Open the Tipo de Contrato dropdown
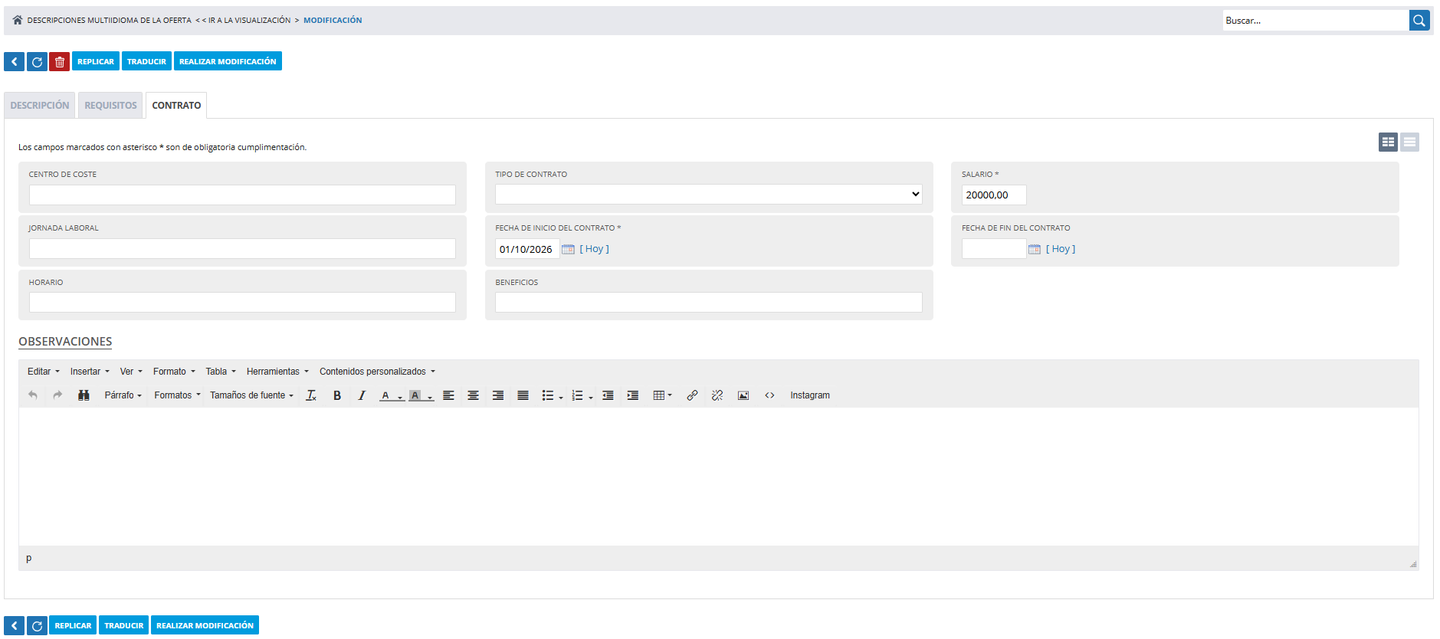The image size is (1440, 639). [x=709, y=195]
